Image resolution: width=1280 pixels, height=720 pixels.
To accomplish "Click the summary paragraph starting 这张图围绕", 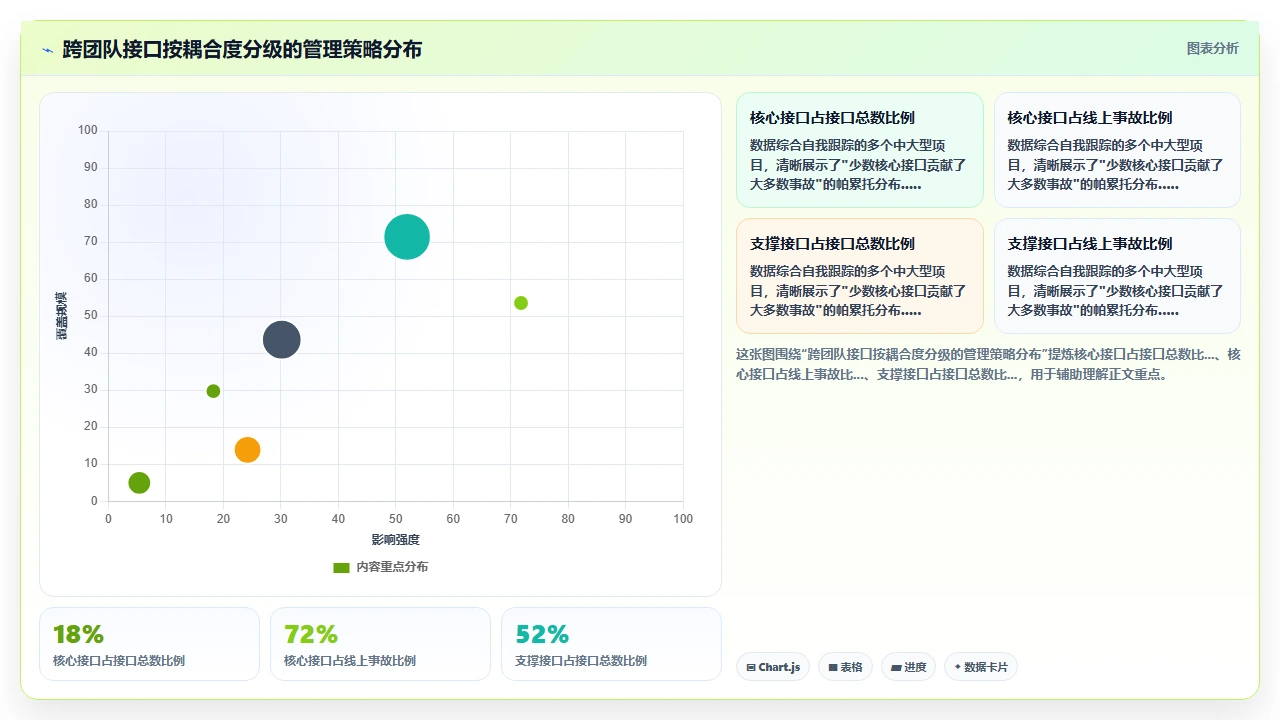I will (x=988, y=365).
